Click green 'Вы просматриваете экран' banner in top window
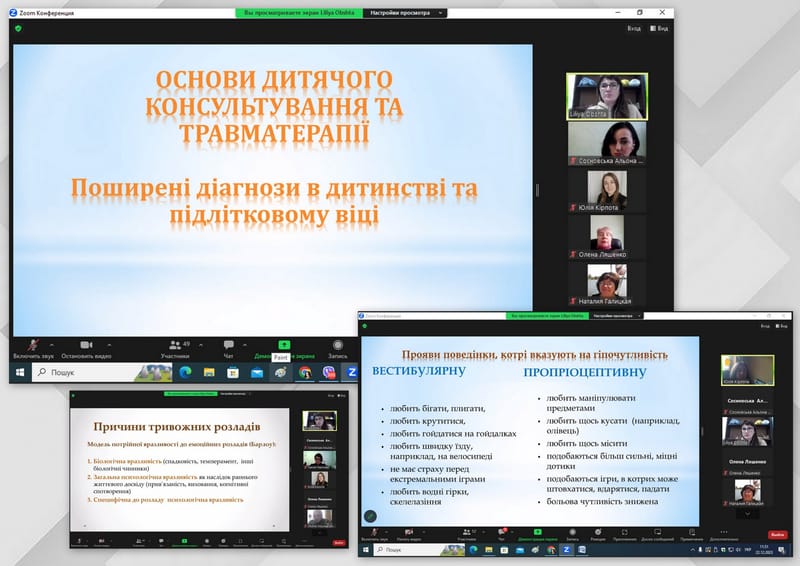This screenshot has height=566, width=800. click(299, 13)
